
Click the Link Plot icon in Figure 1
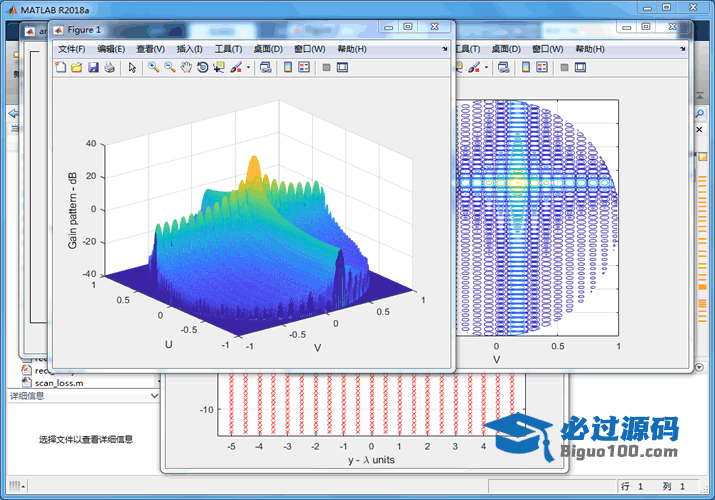point(265,67)
